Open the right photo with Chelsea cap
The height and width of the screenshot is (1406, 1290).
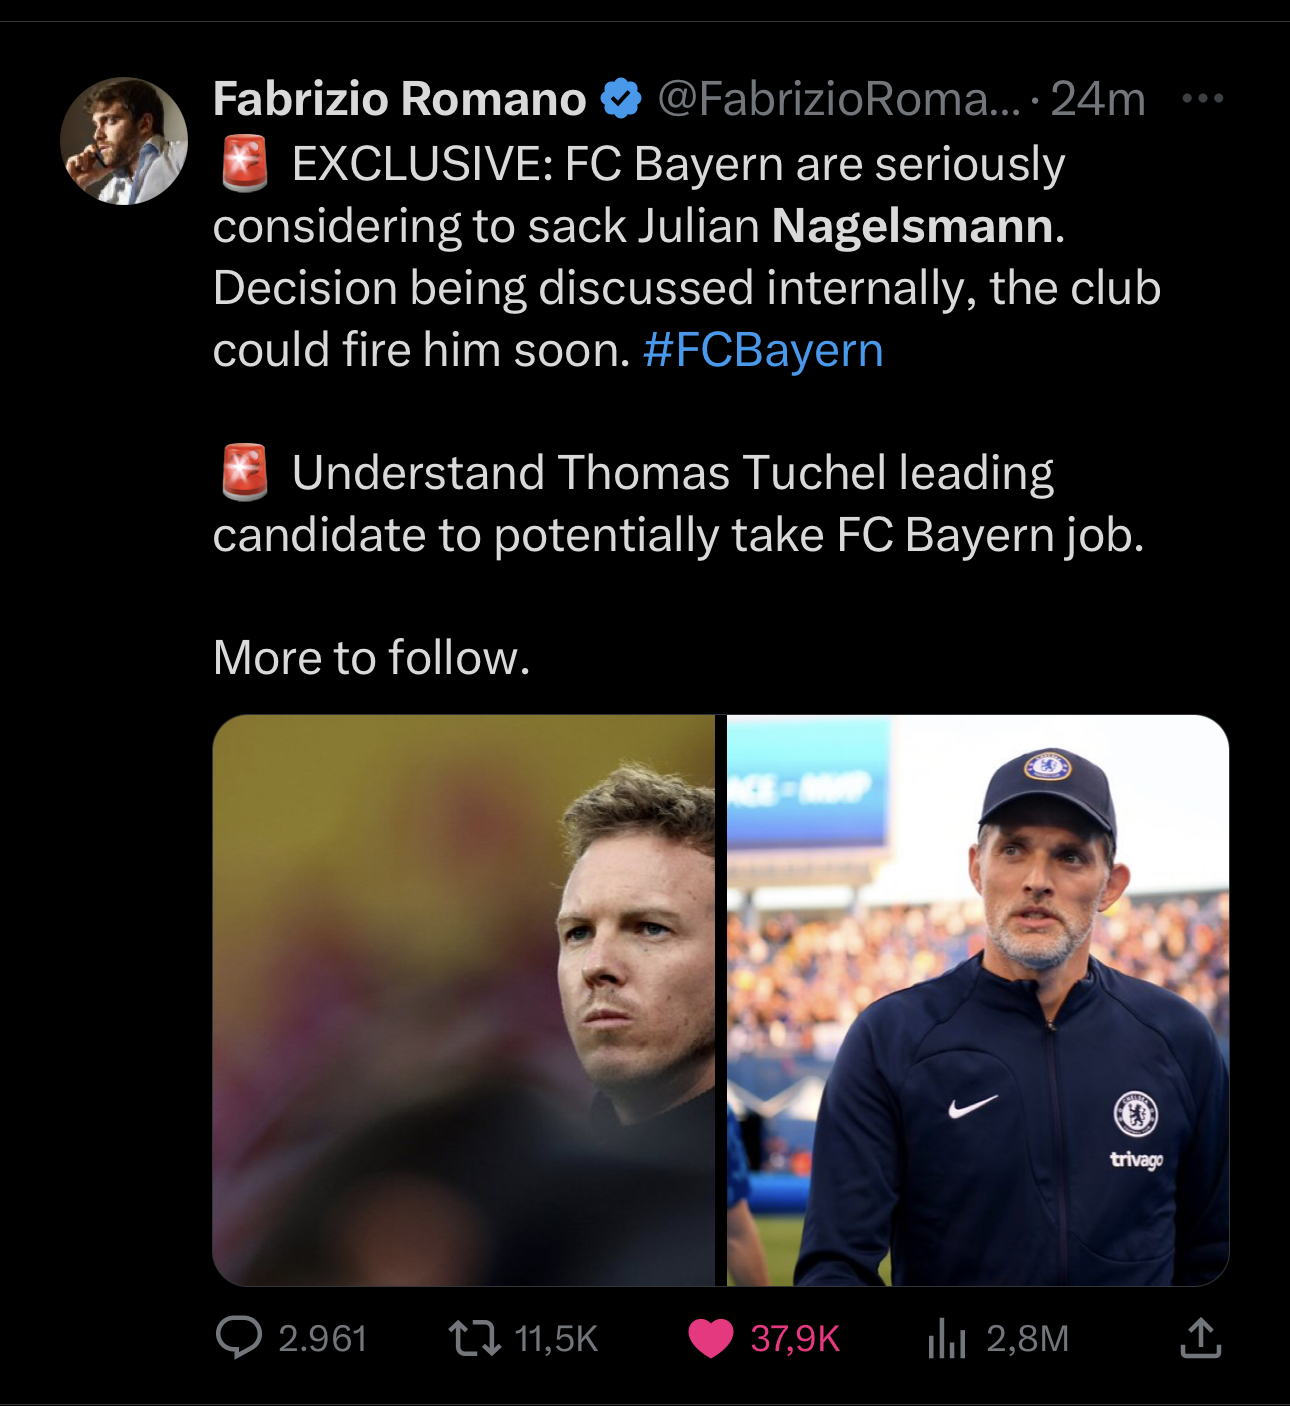977,1000
